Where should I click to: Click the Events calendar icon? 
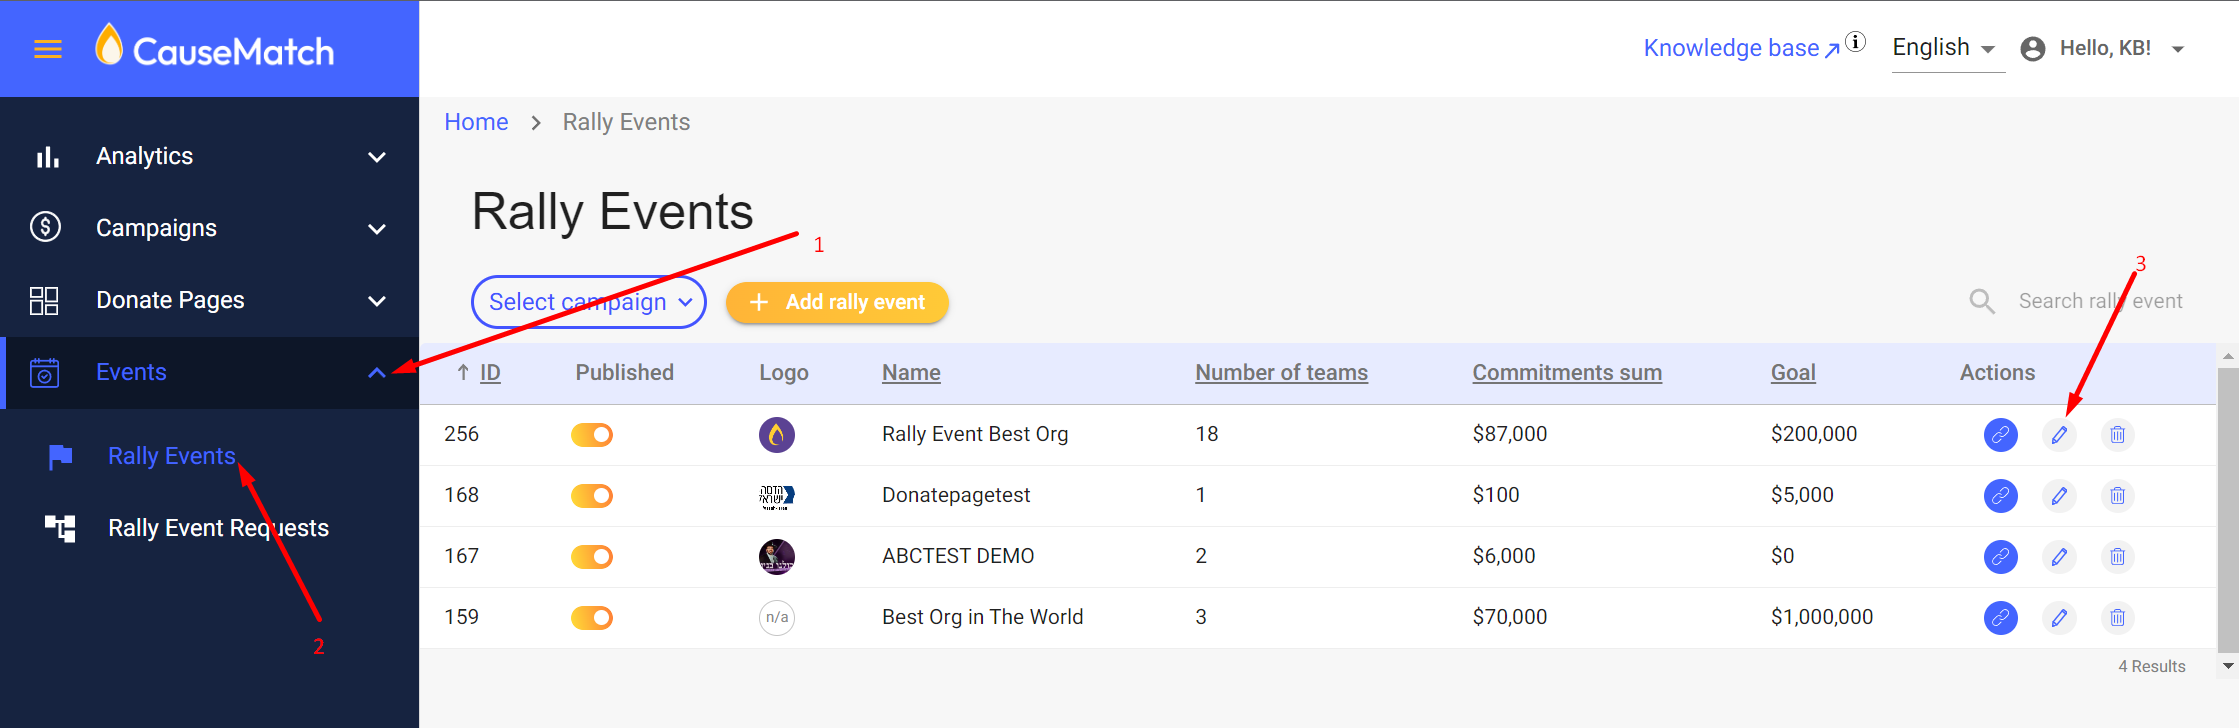point(44,372)
